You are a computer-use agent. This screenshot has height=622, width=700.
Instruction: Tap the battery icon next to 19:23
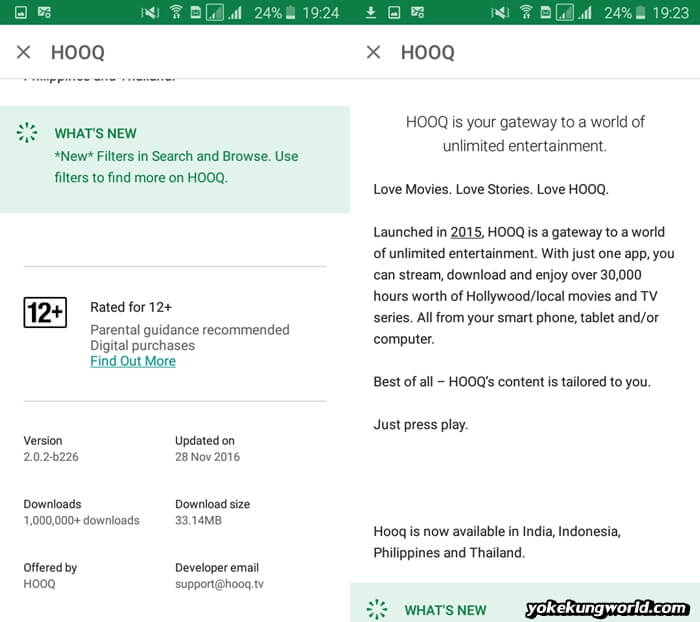point(642,13)
